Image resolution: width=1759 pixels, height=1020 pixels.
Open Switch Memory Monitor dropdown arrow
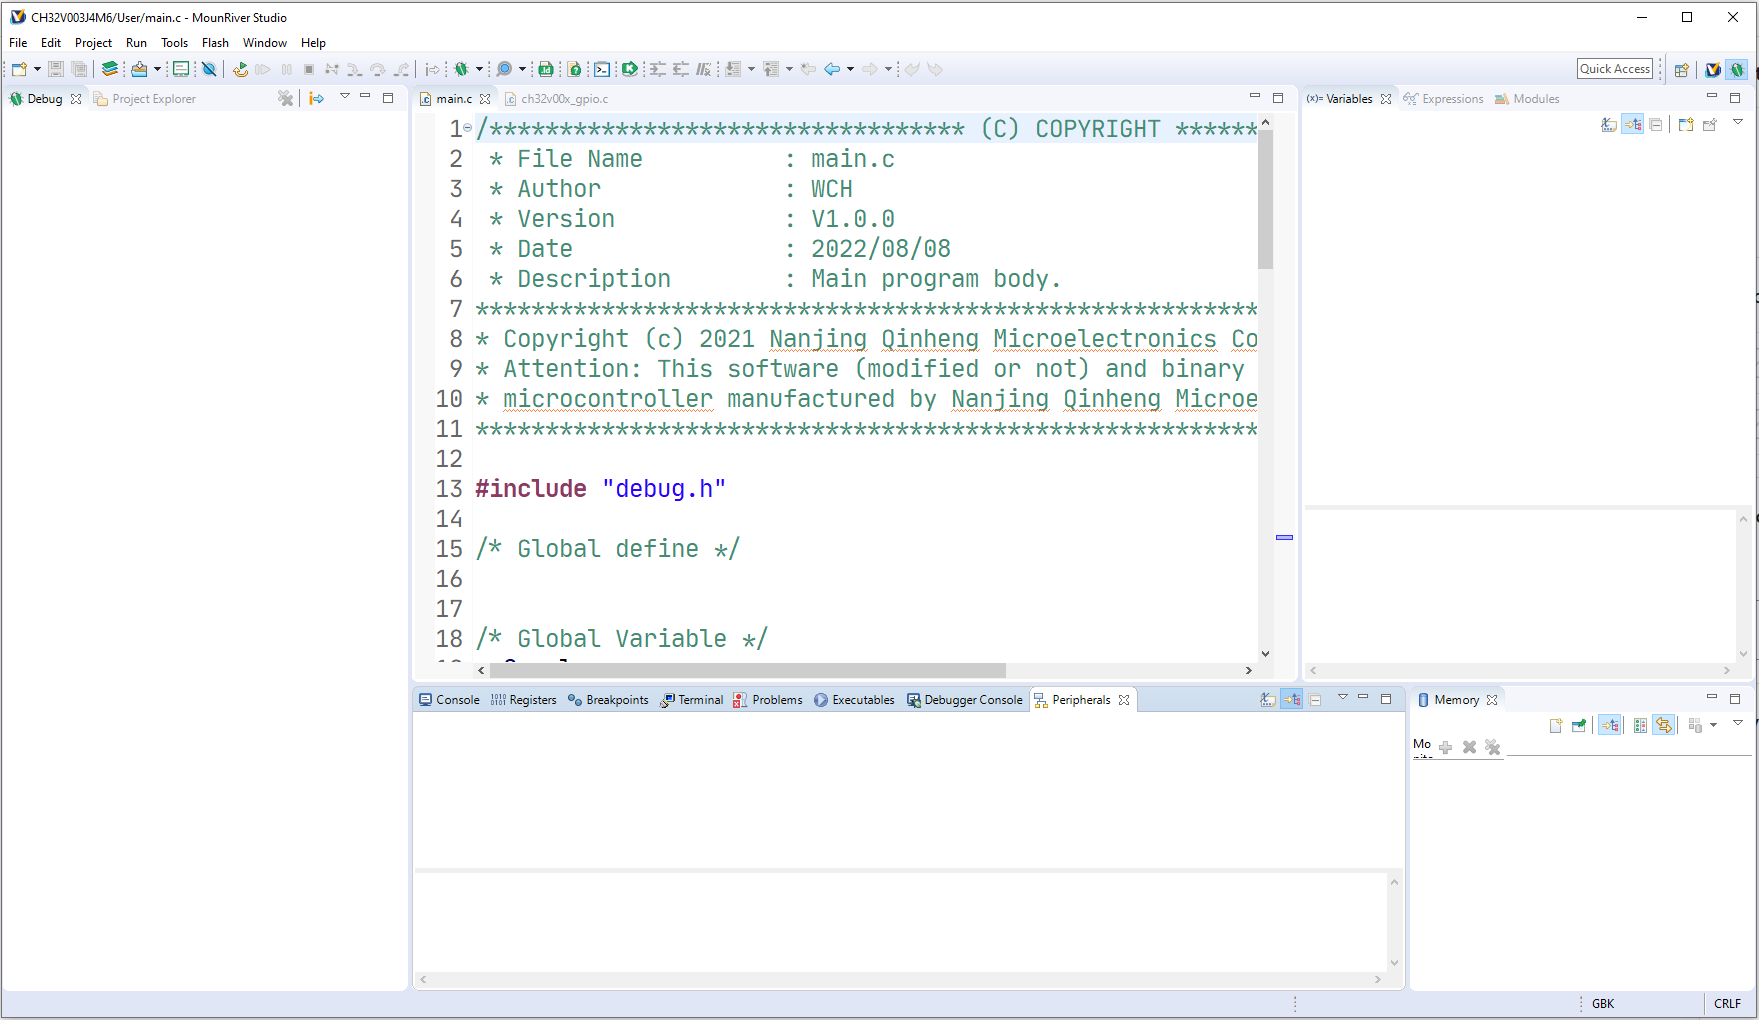[x=1713, y=725]
